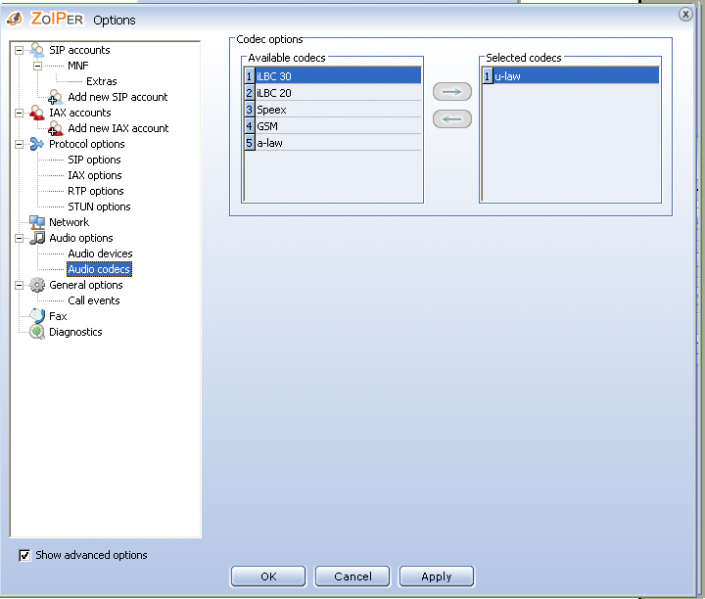The height and width of the screenshot is (599, 705).
Task: Open the Diagnostics label in tree
Action: click(x=76, y=332)
